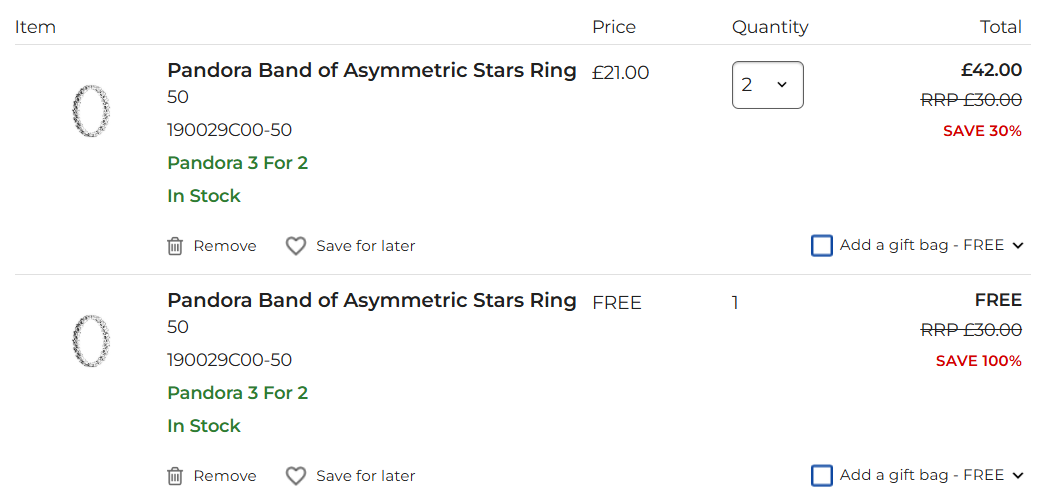Open ring thumbnail image of £21.00 item
The height and width of the screenshot is (502, 1047).
pyautogui.click(x=91, y=112)
